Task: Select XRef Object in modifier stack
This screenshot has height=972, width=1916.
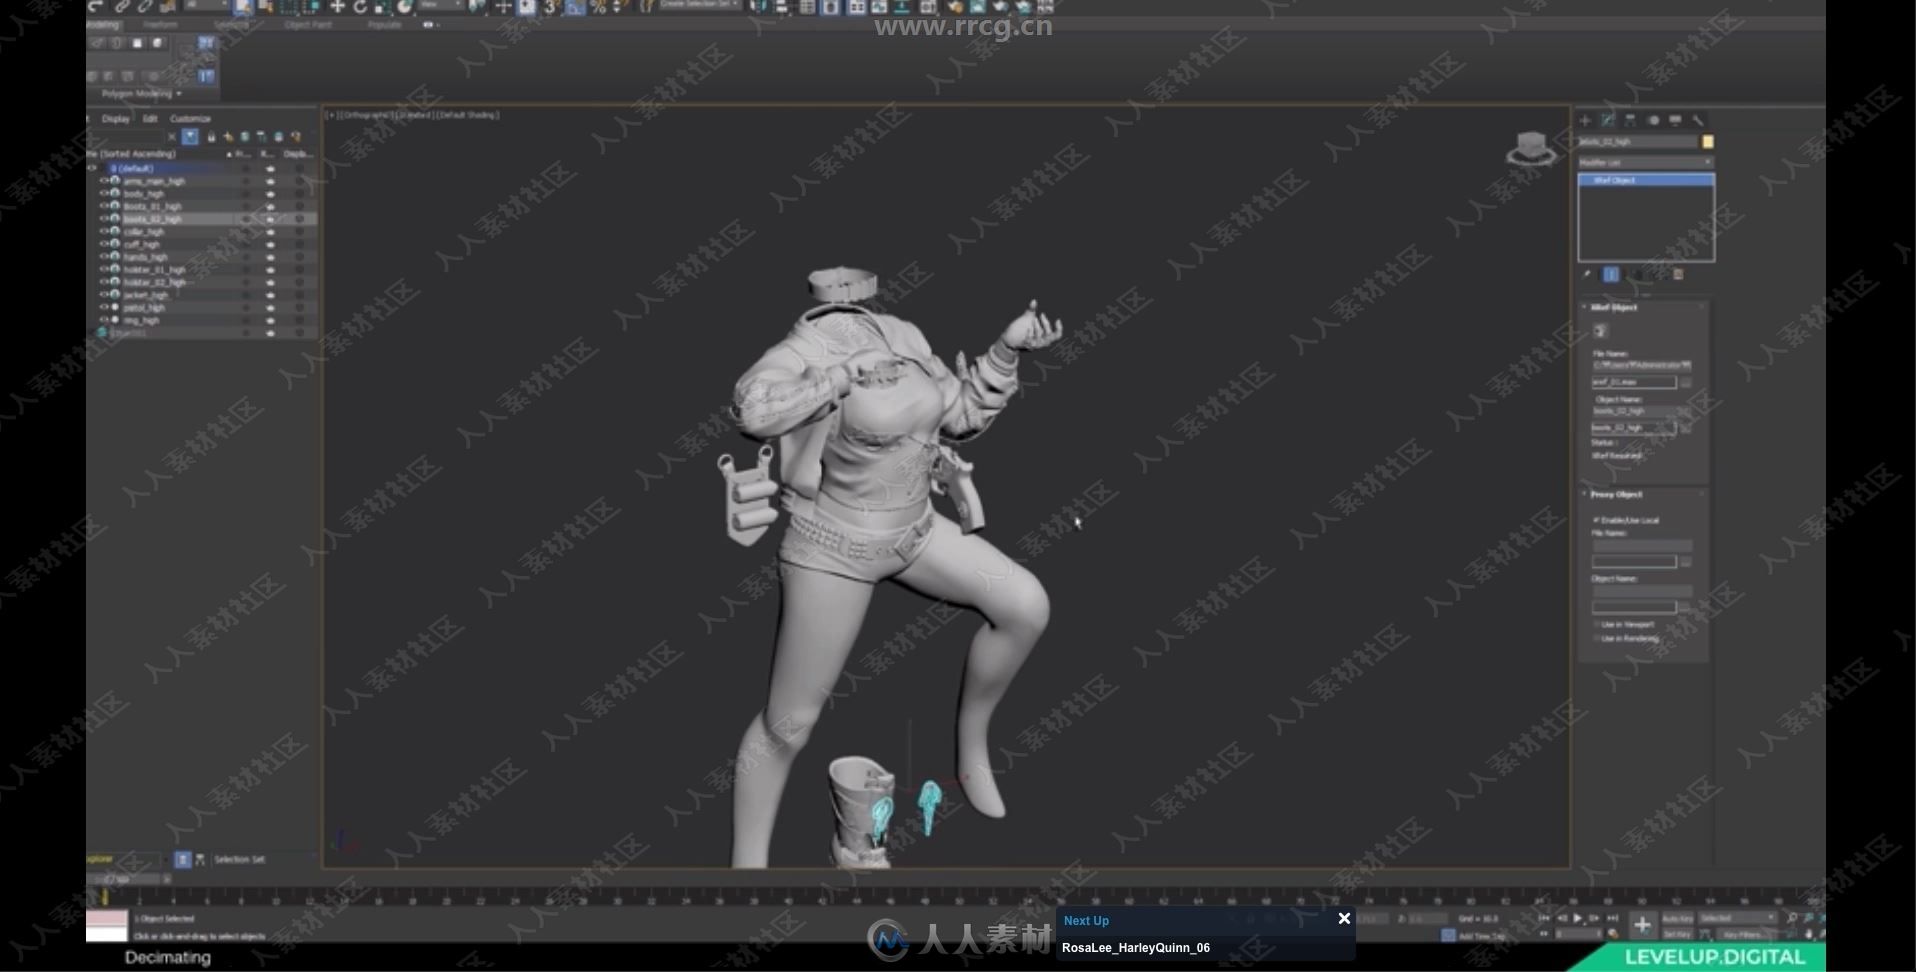Action: click(1646, 180)
